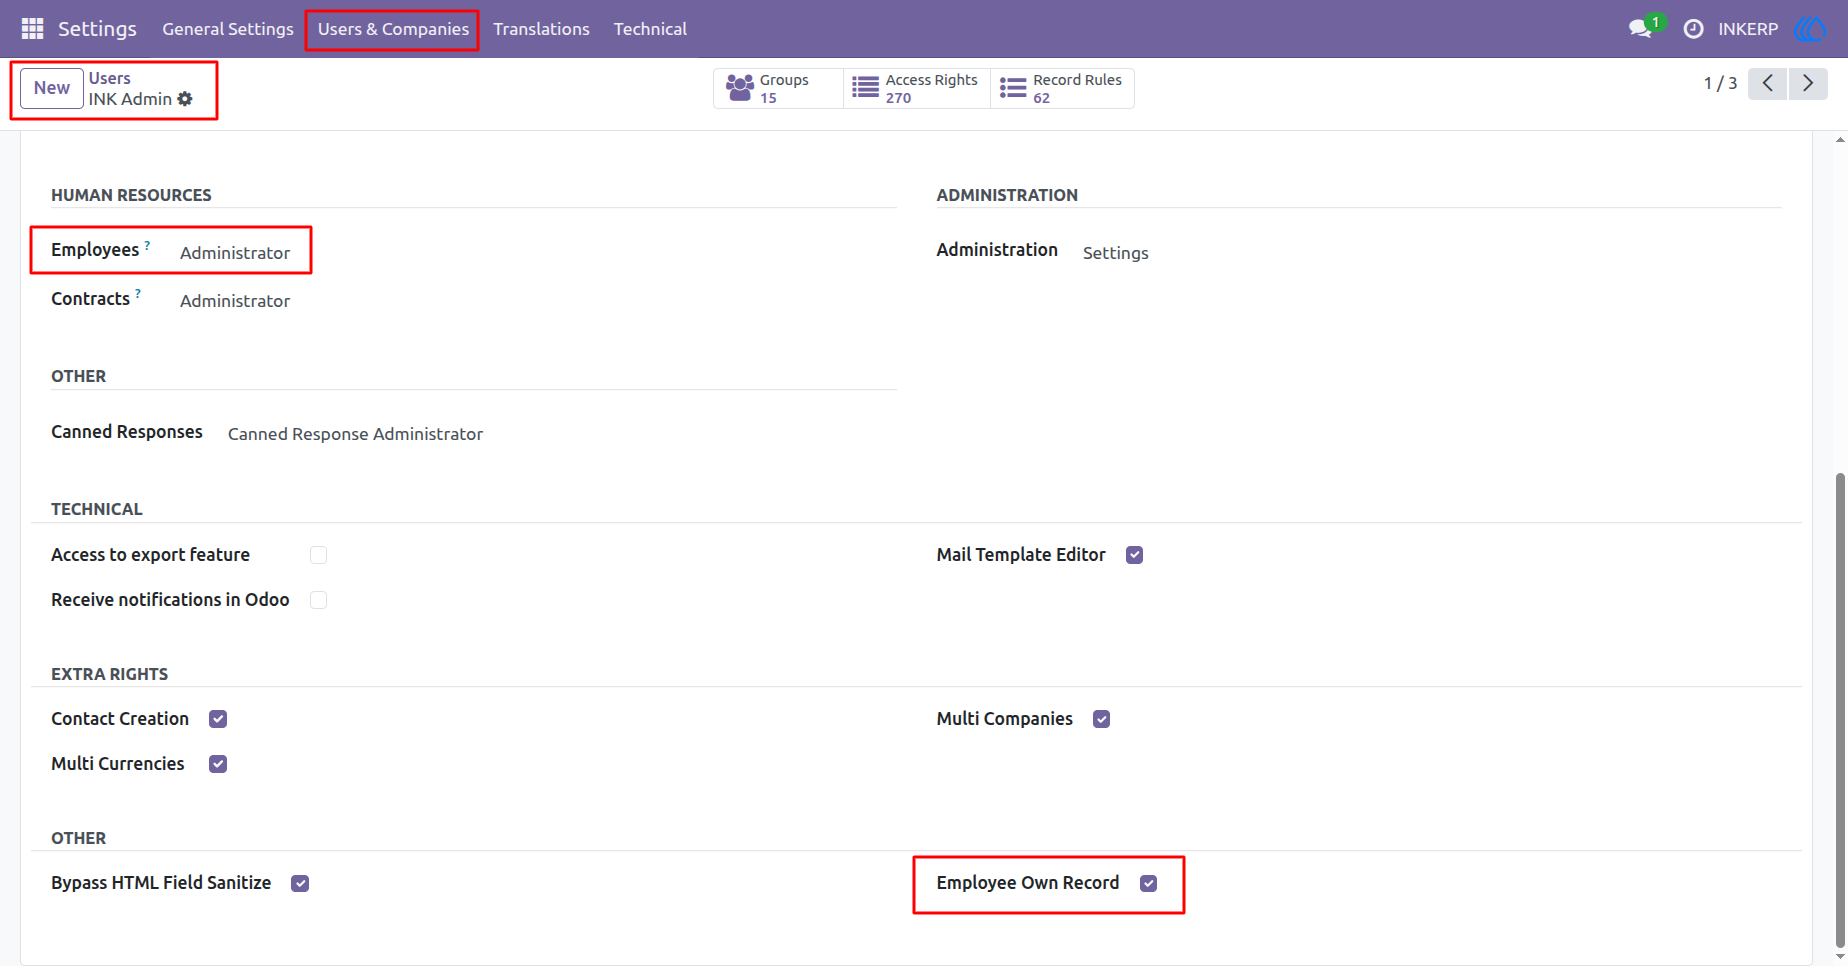Open the Record Rules stat button

pyautogui.click(x=1062, y=89)
